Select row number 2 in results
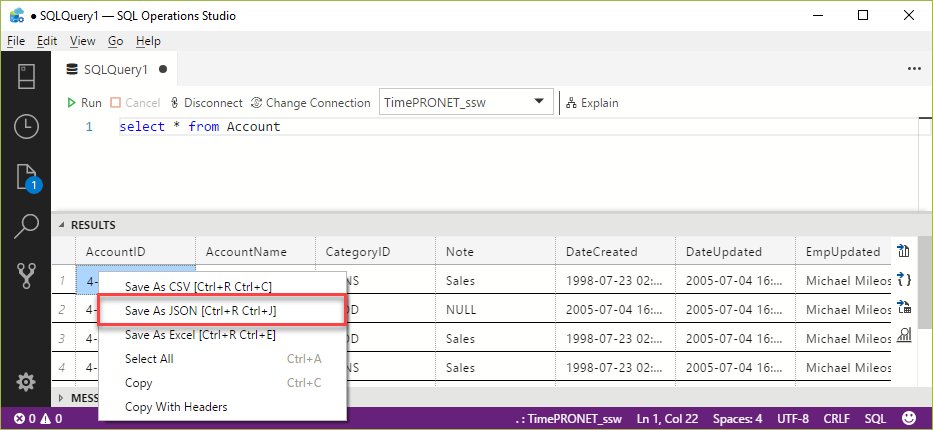 pyautogui.click(x=63, y=309)
